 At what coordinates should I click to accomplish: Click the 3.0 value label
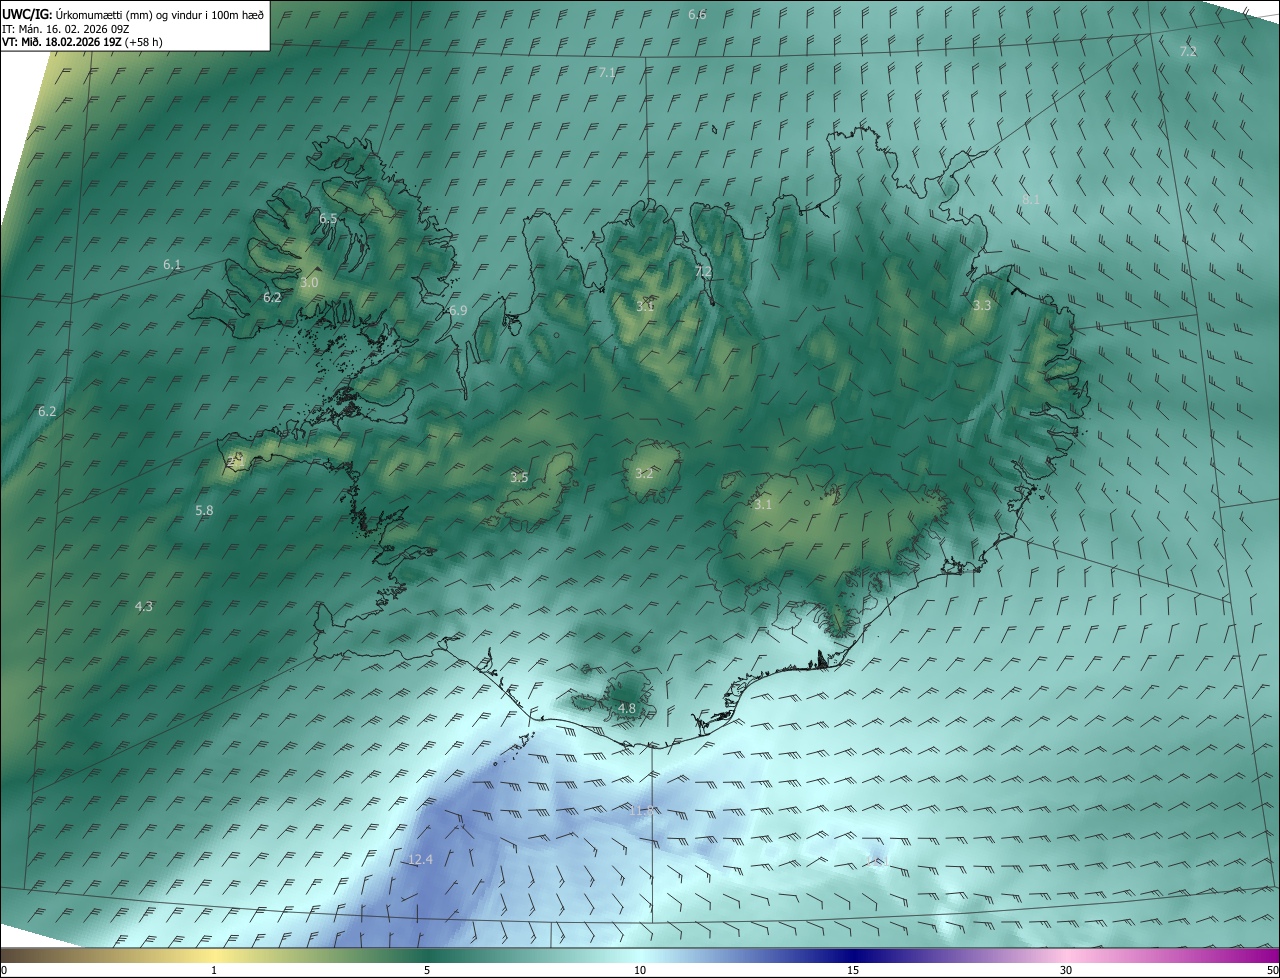[309, 283]
